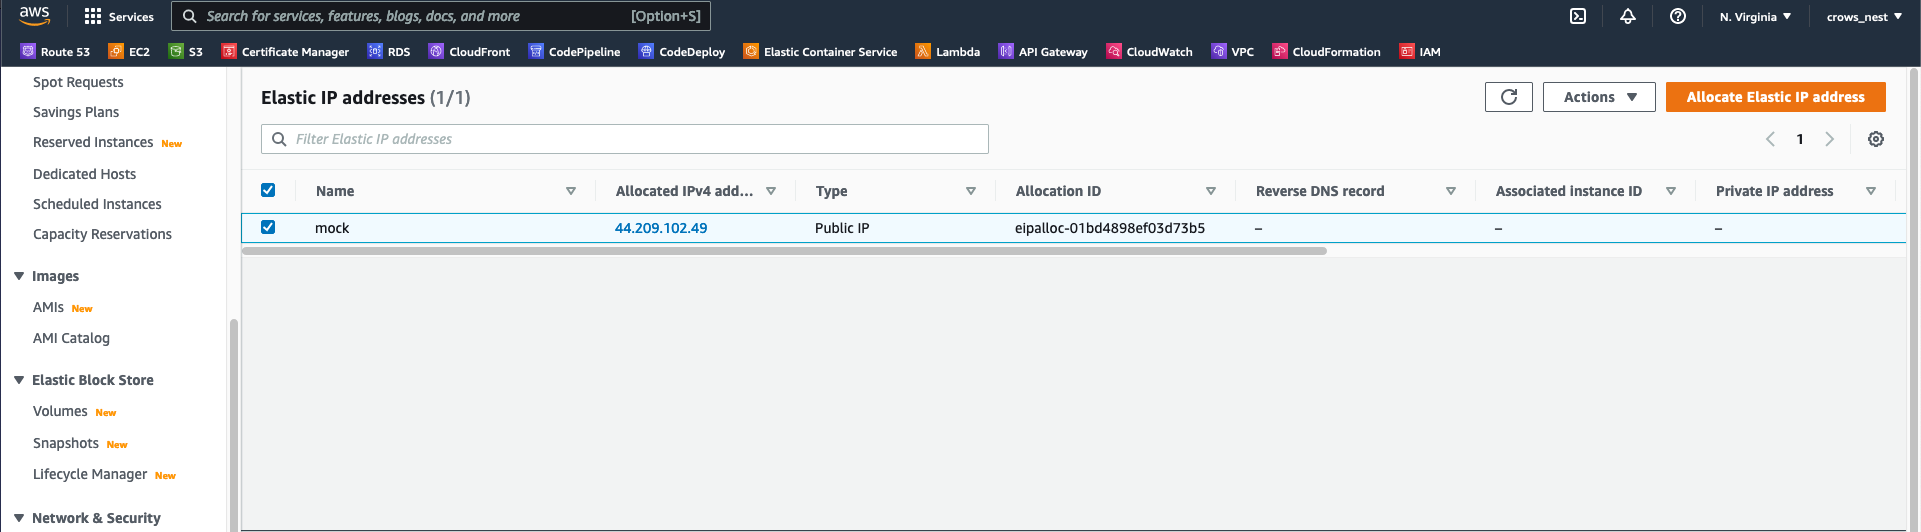Click the Filter Elastic IP addresses field
Screen dimensions: 1921x532
pyautogui.click(x=625, y=139)
